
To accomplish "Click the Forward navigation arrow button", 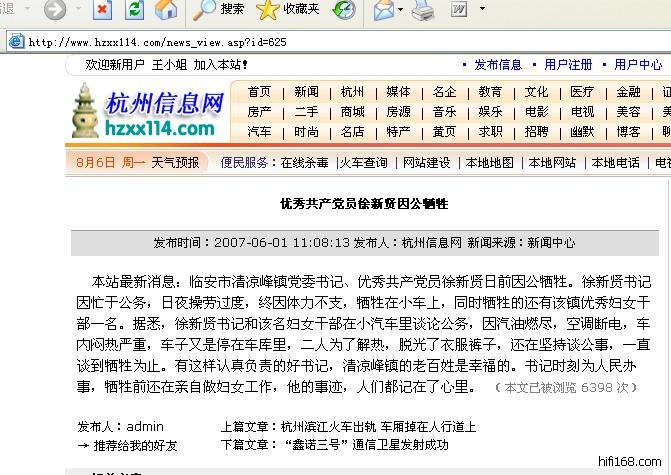I will tap(55, 10).
